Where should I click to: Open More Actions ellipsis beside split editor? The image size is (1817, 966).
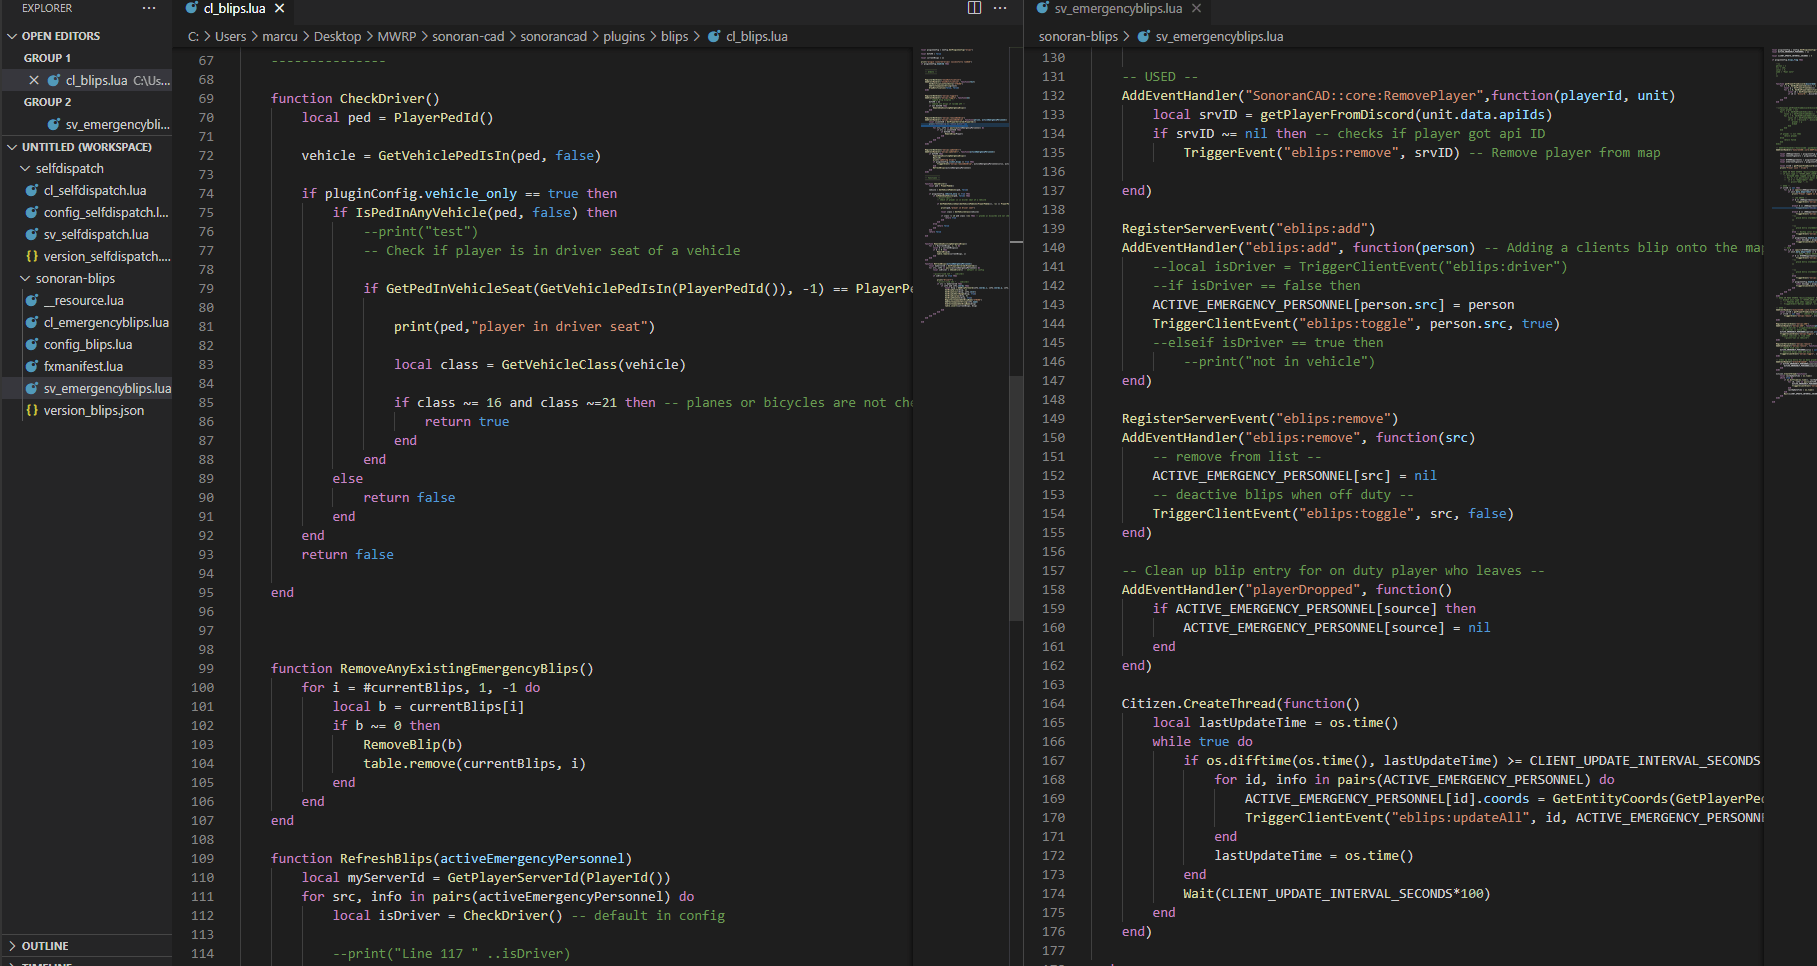tap(1000, 8)
